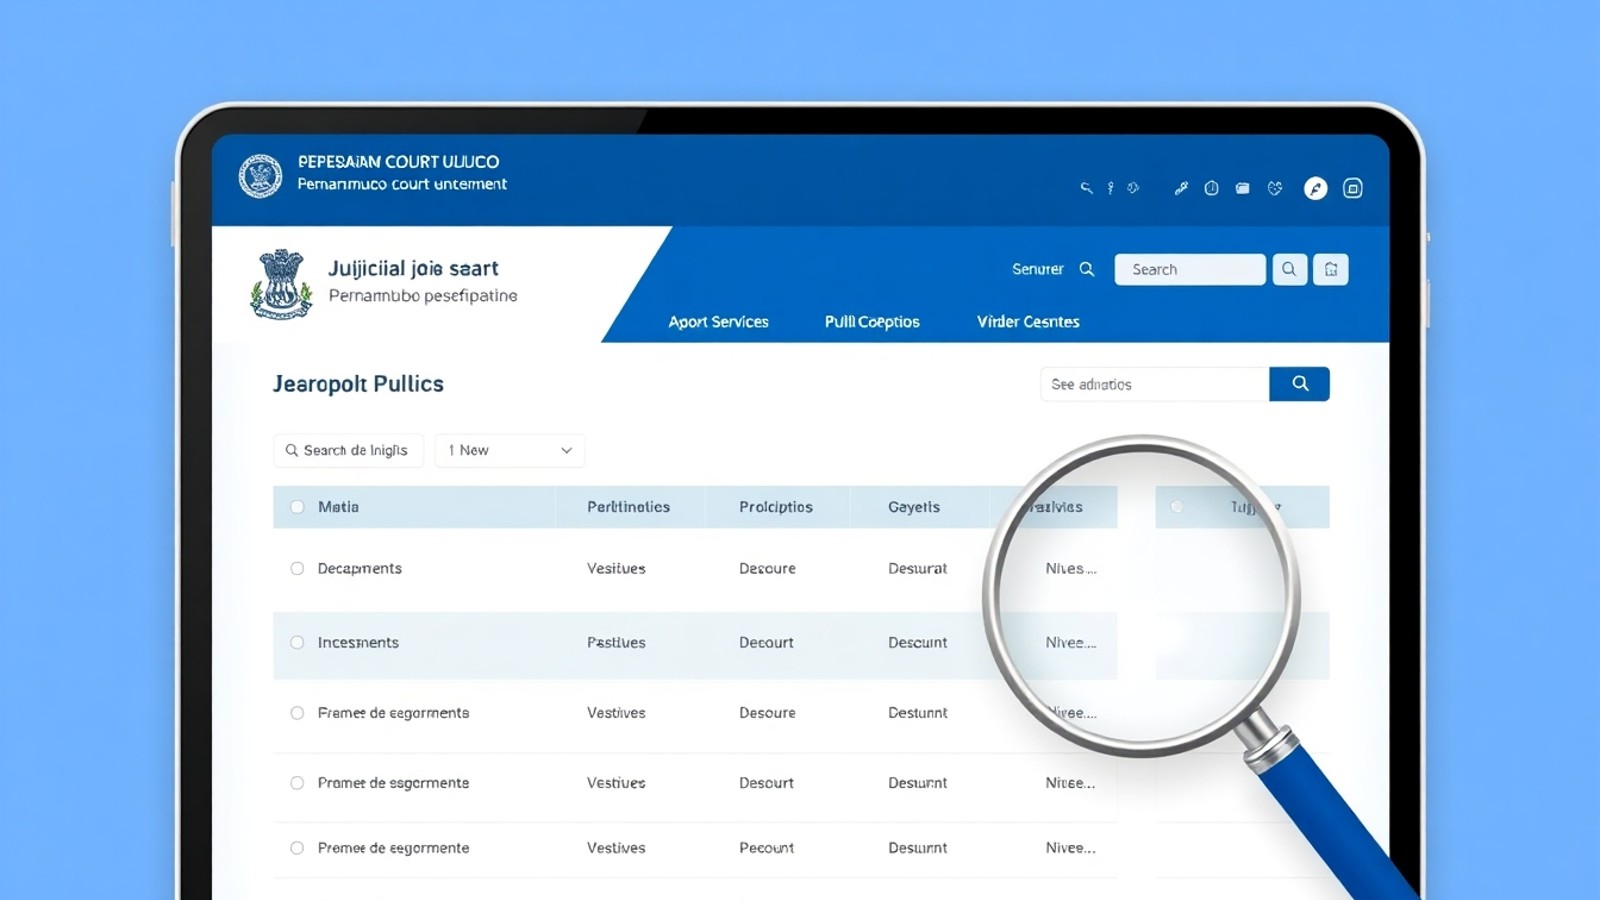Open the clock icon in the top bar
The image size is (1600, 900).
[x=1211, y=188]
